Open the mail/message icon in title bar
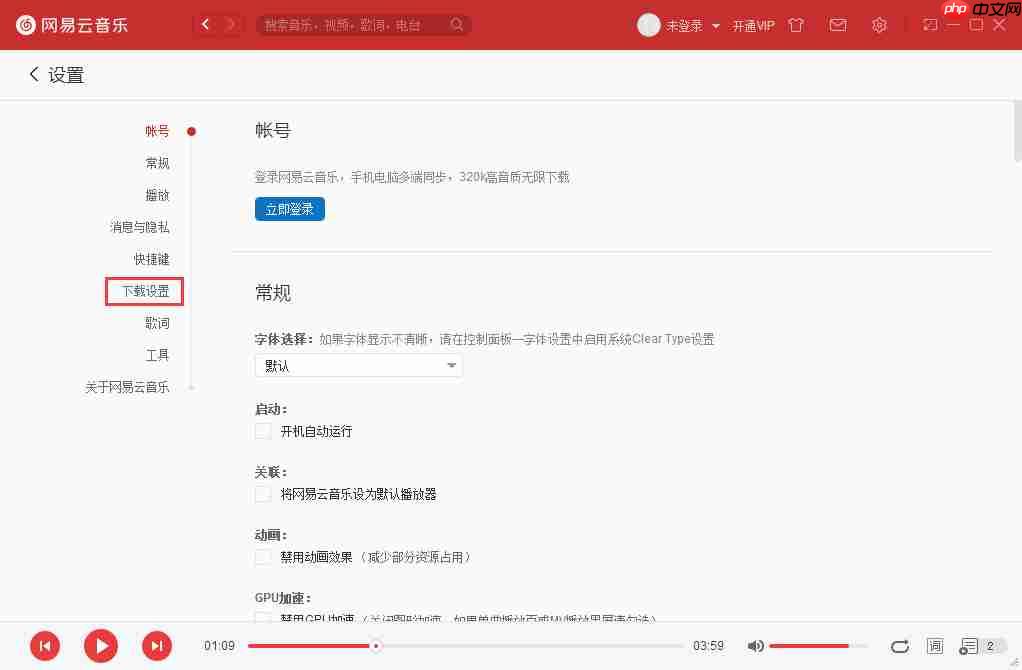This screenshot has height=670, width=1022. [838, 25]
